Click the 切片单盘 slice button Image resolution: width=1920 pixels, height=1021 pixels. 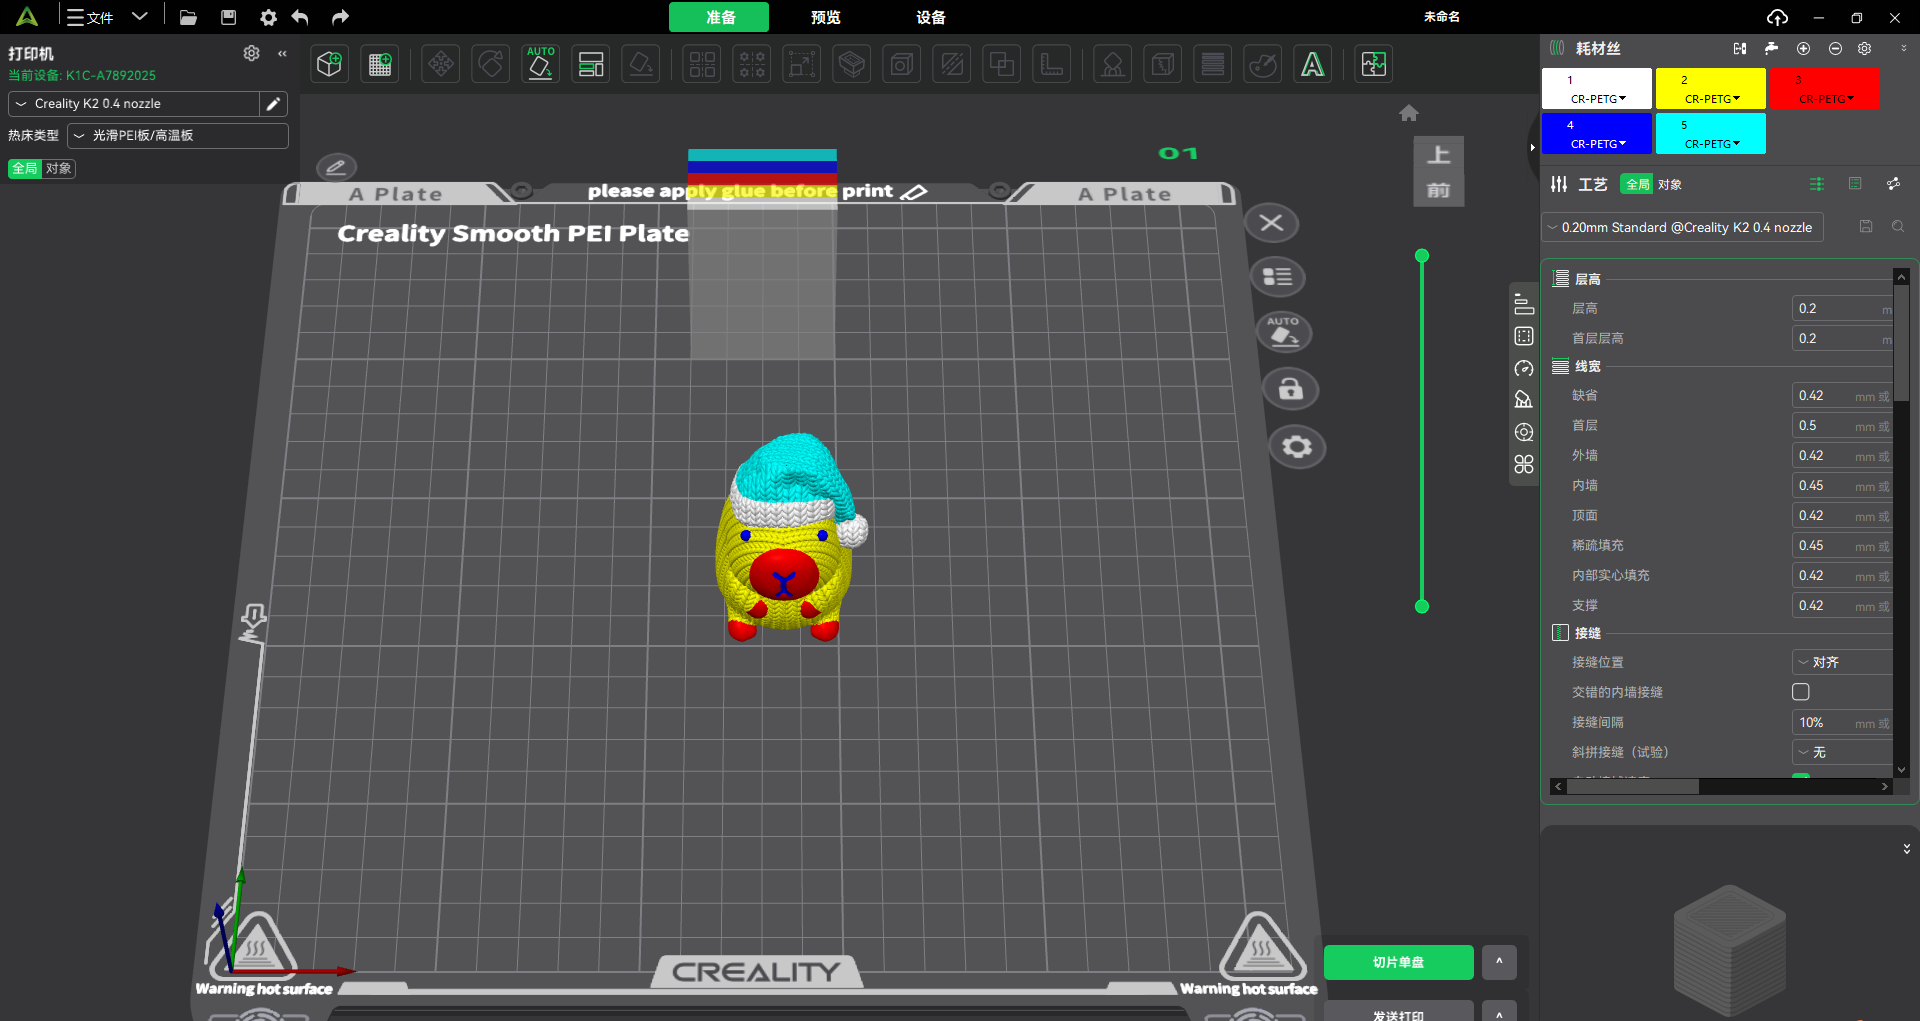[x=1398, y=962]
